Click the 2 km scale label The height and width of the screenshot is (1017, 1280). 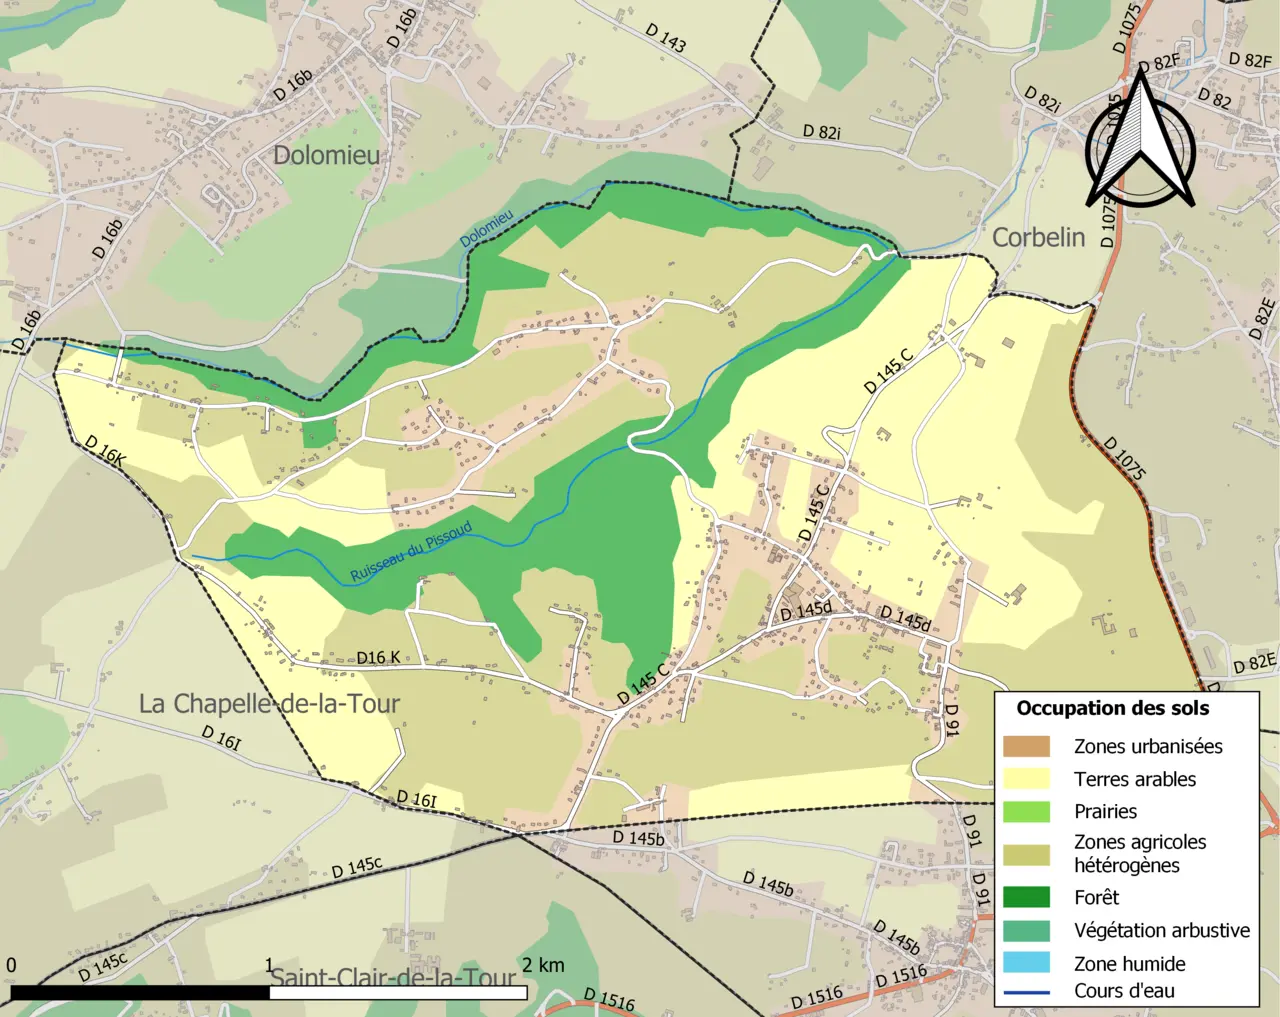(x=543, y=965)
